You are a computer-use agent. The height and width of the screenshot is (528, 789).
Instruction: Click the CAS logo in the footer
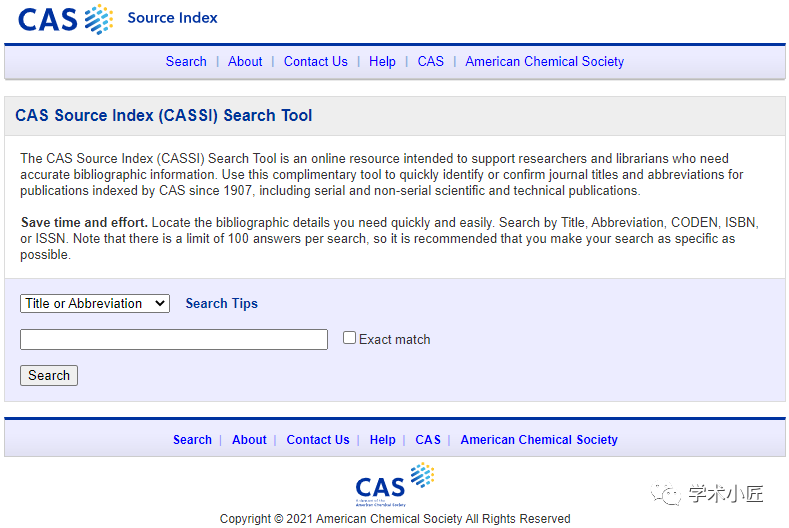point(394,484)
